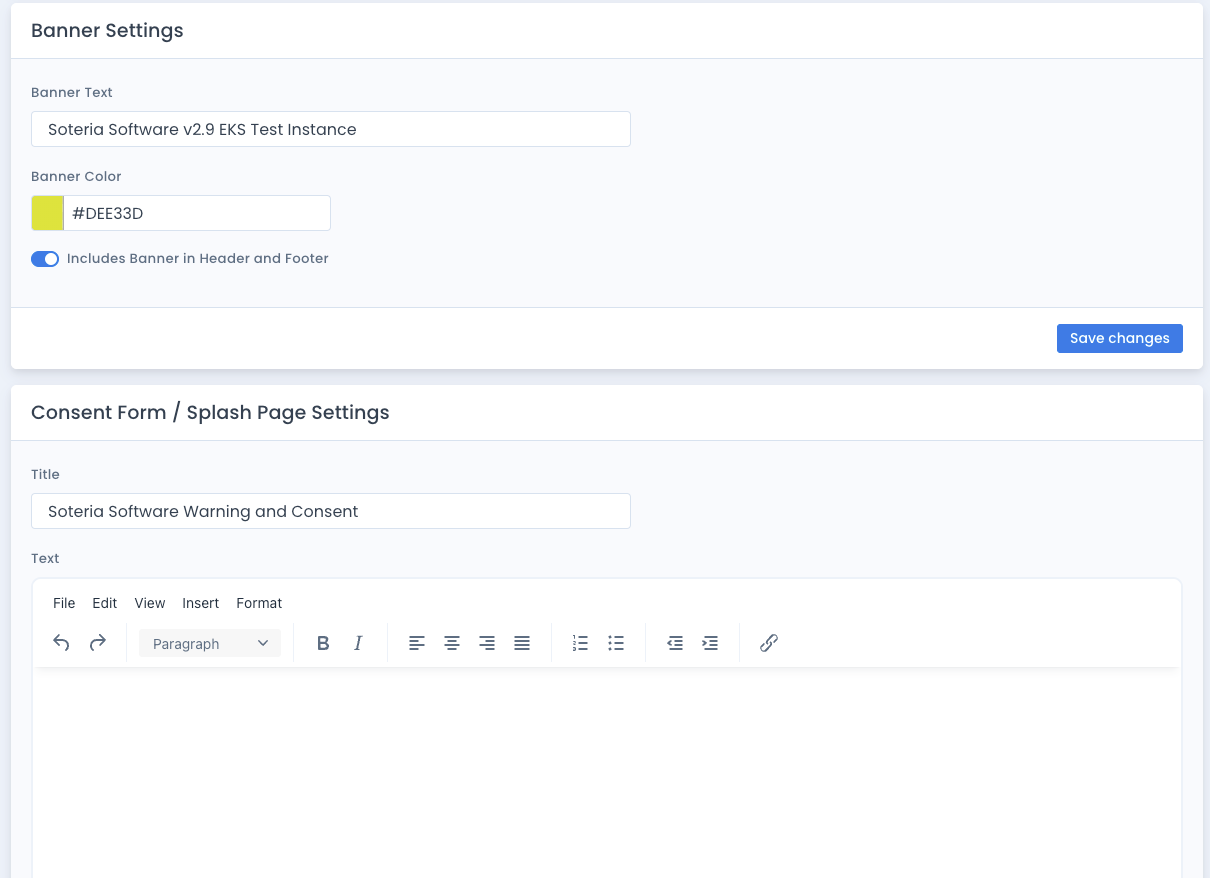Insert a bulleted list
The image size is (1210, 878).
pos(616,643)
